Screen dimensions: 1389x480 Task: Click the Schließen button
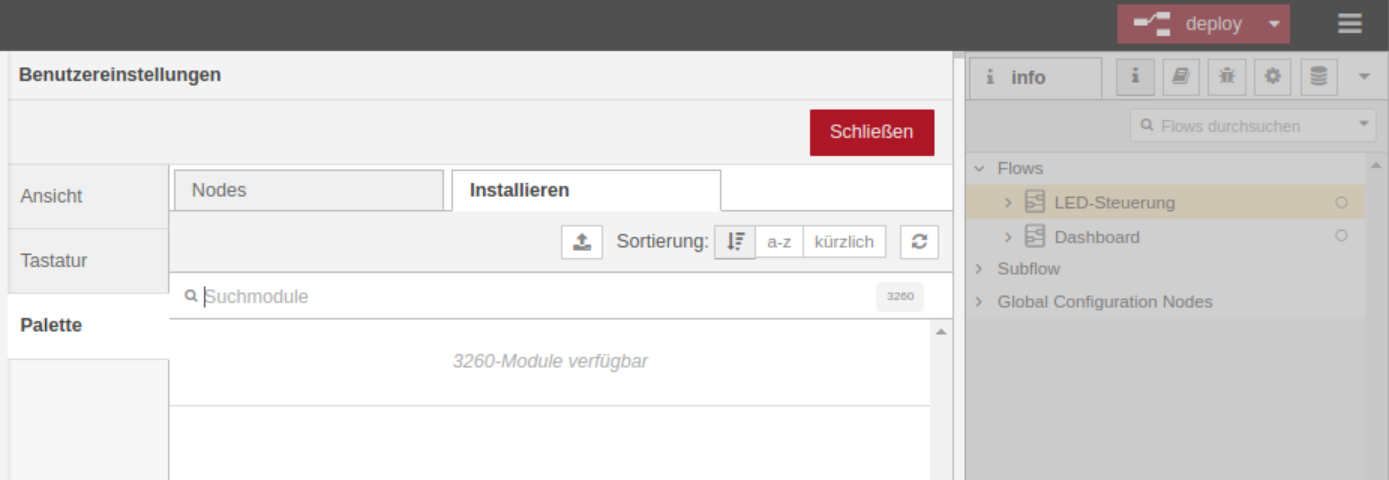pyautogui.click(x=871, y=132)
